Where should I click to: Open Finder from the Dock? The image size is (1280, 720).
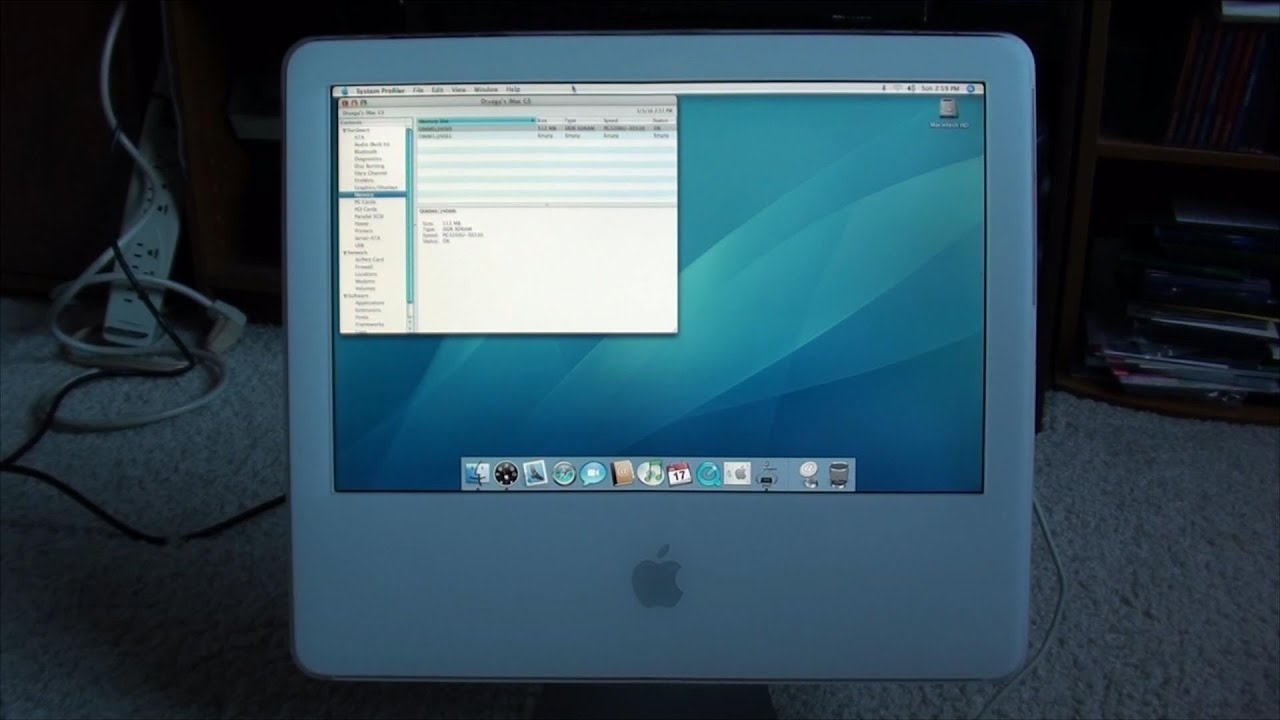[x=478, y=473]
